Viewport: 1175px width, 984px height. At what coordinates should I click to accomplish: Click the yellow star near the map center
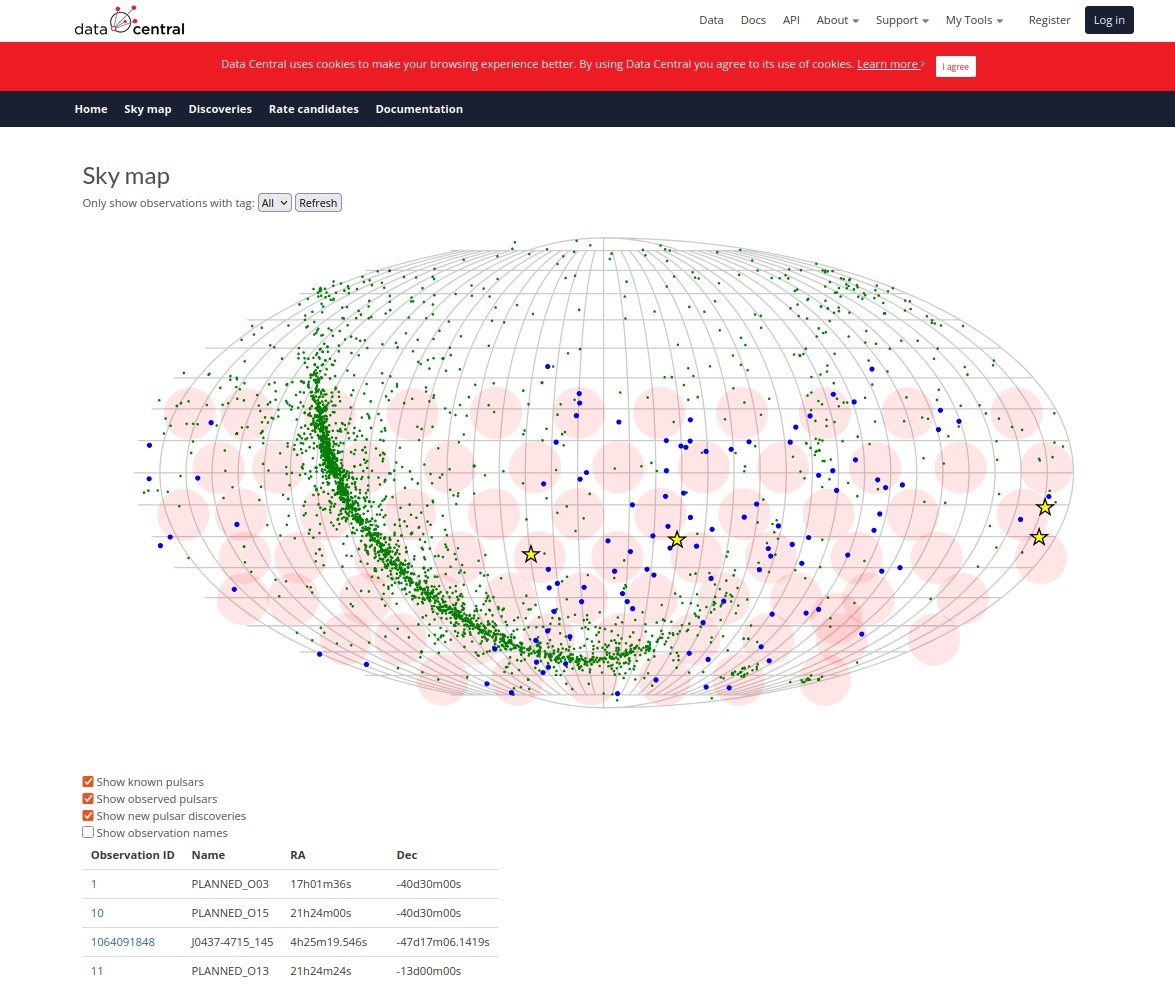[677, 540]
